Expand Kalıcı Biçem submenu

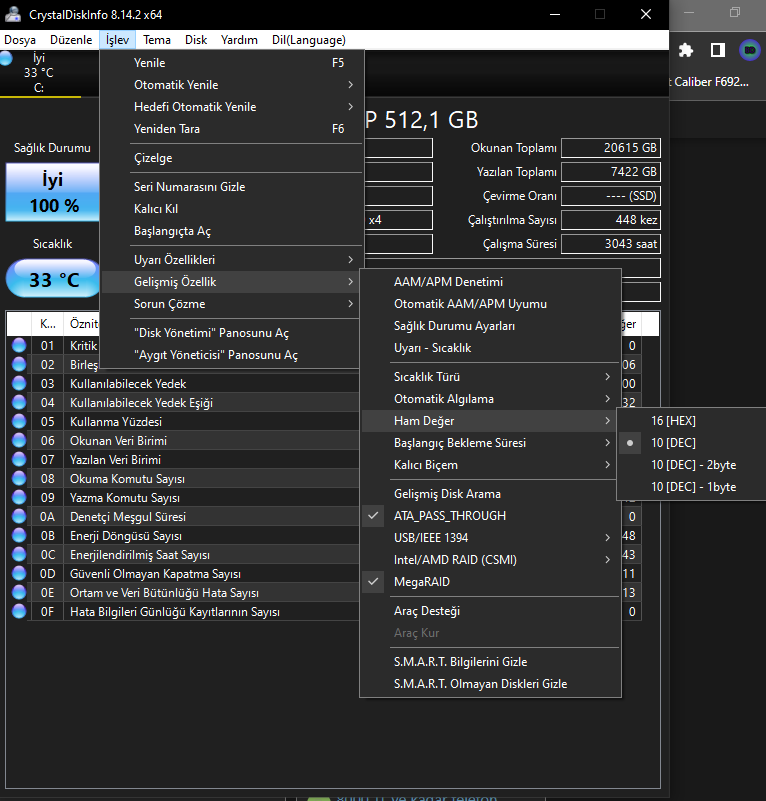[x=491, y=465]
